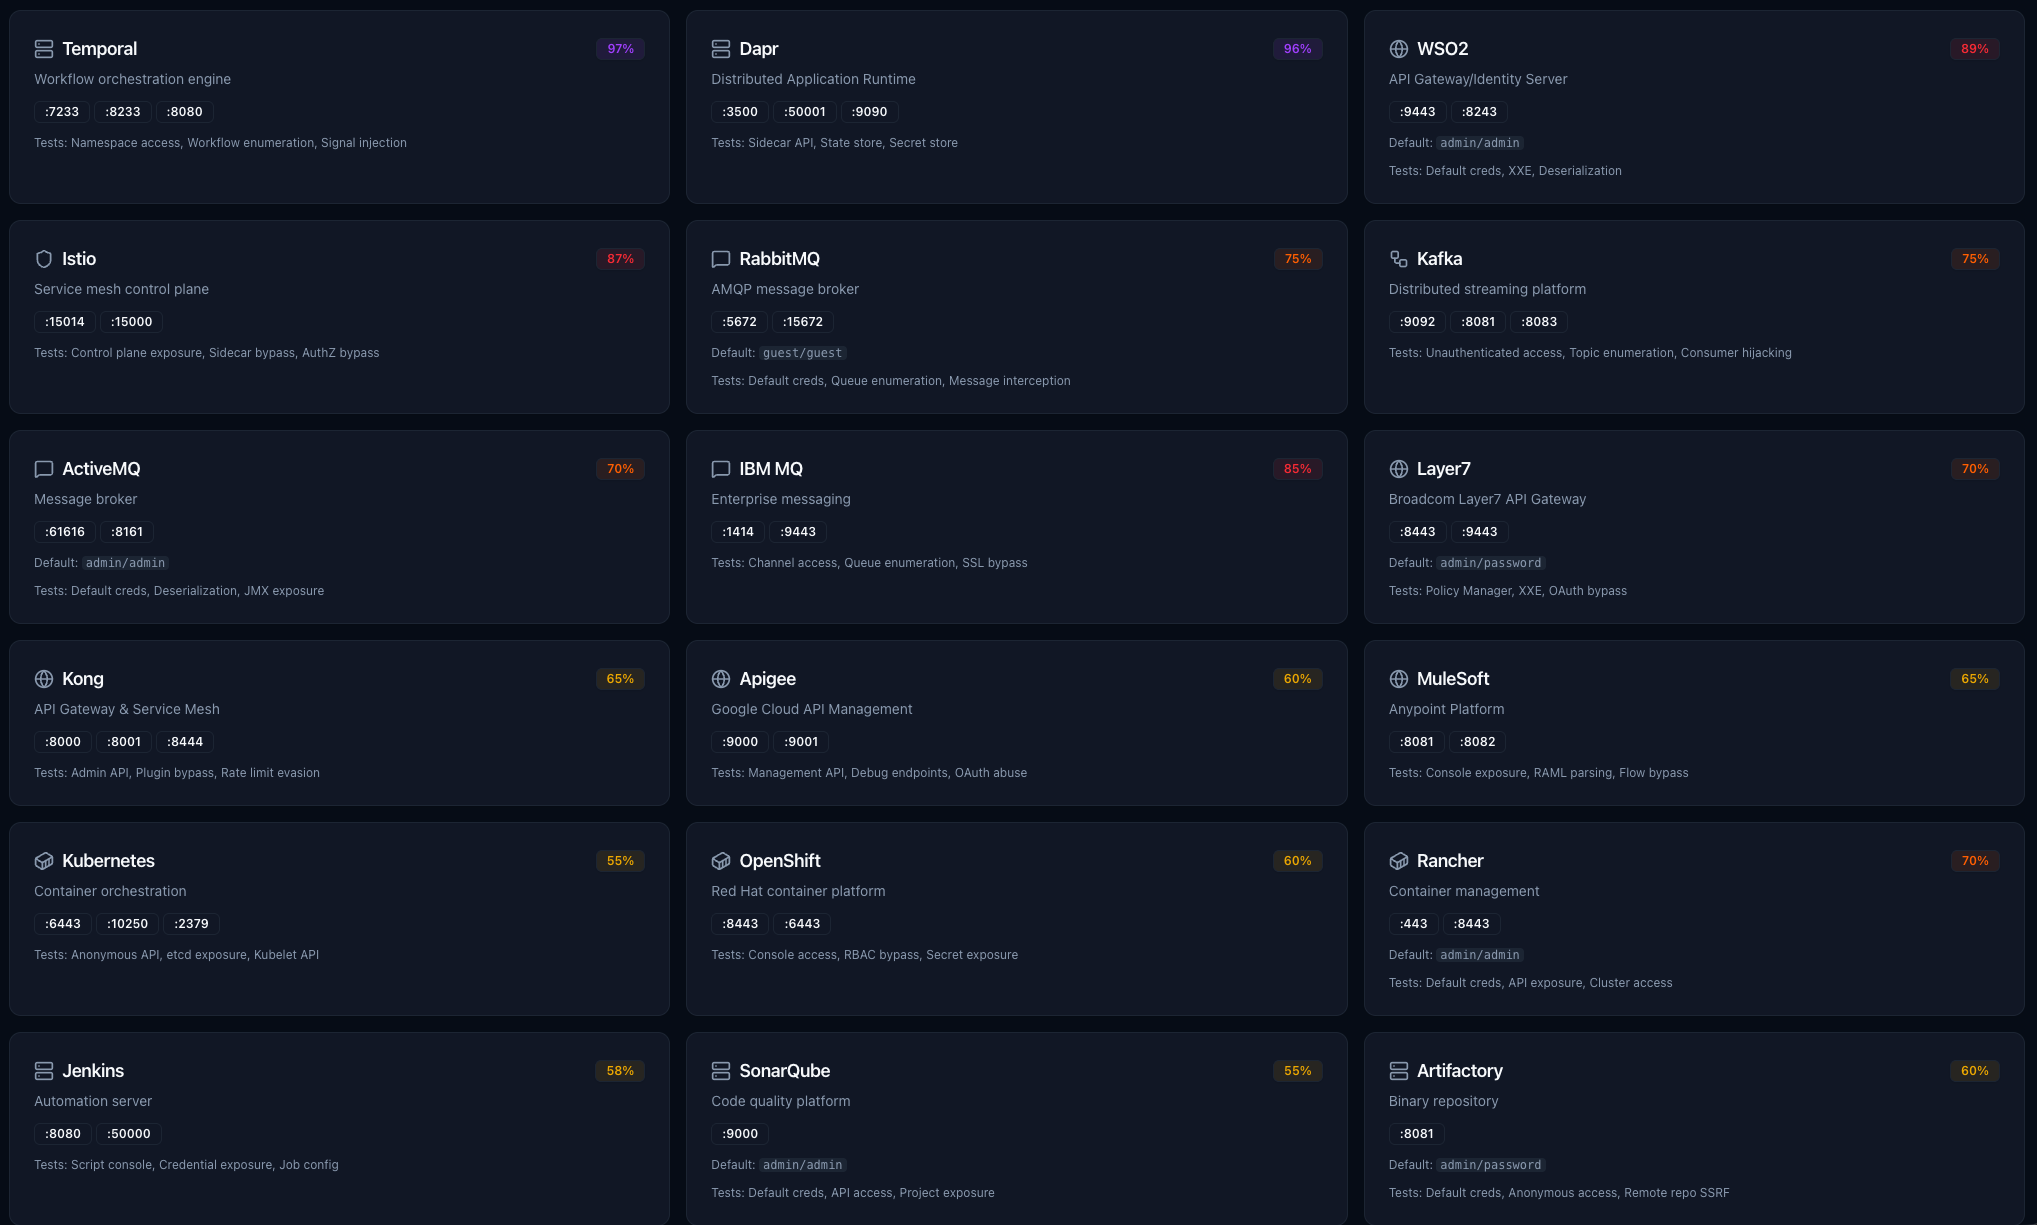Click the RabbitMQ message broker icon
Viewport: 2037px width, 1225px height.
pos(721,258)
